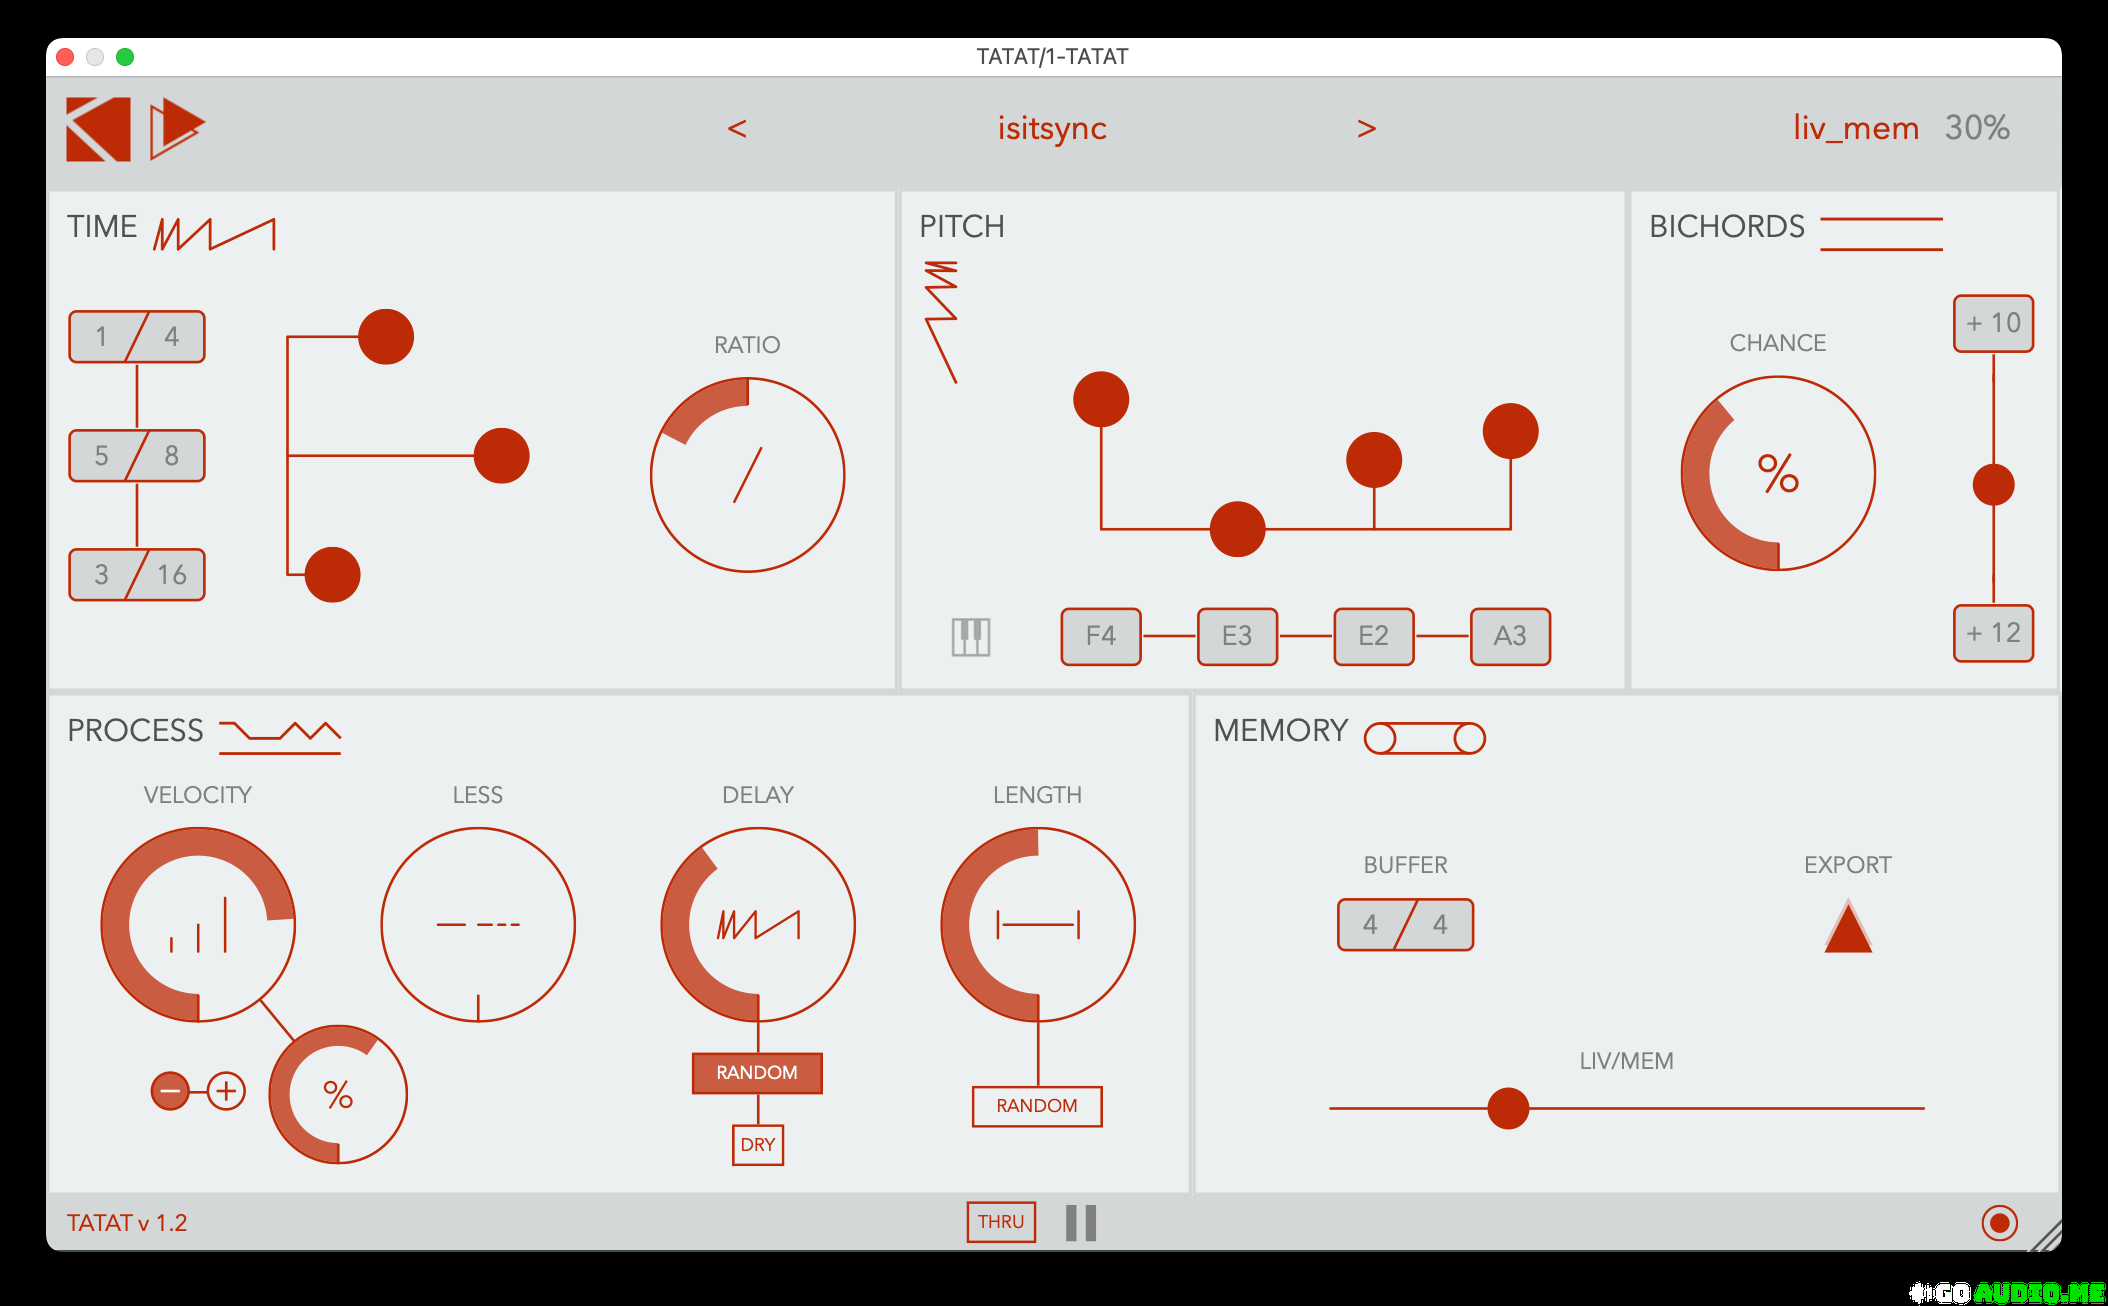Go to next preset with right arrow
Image resolution: width=2108 pixels, height=1306 pixels.
pos(1366,128)
